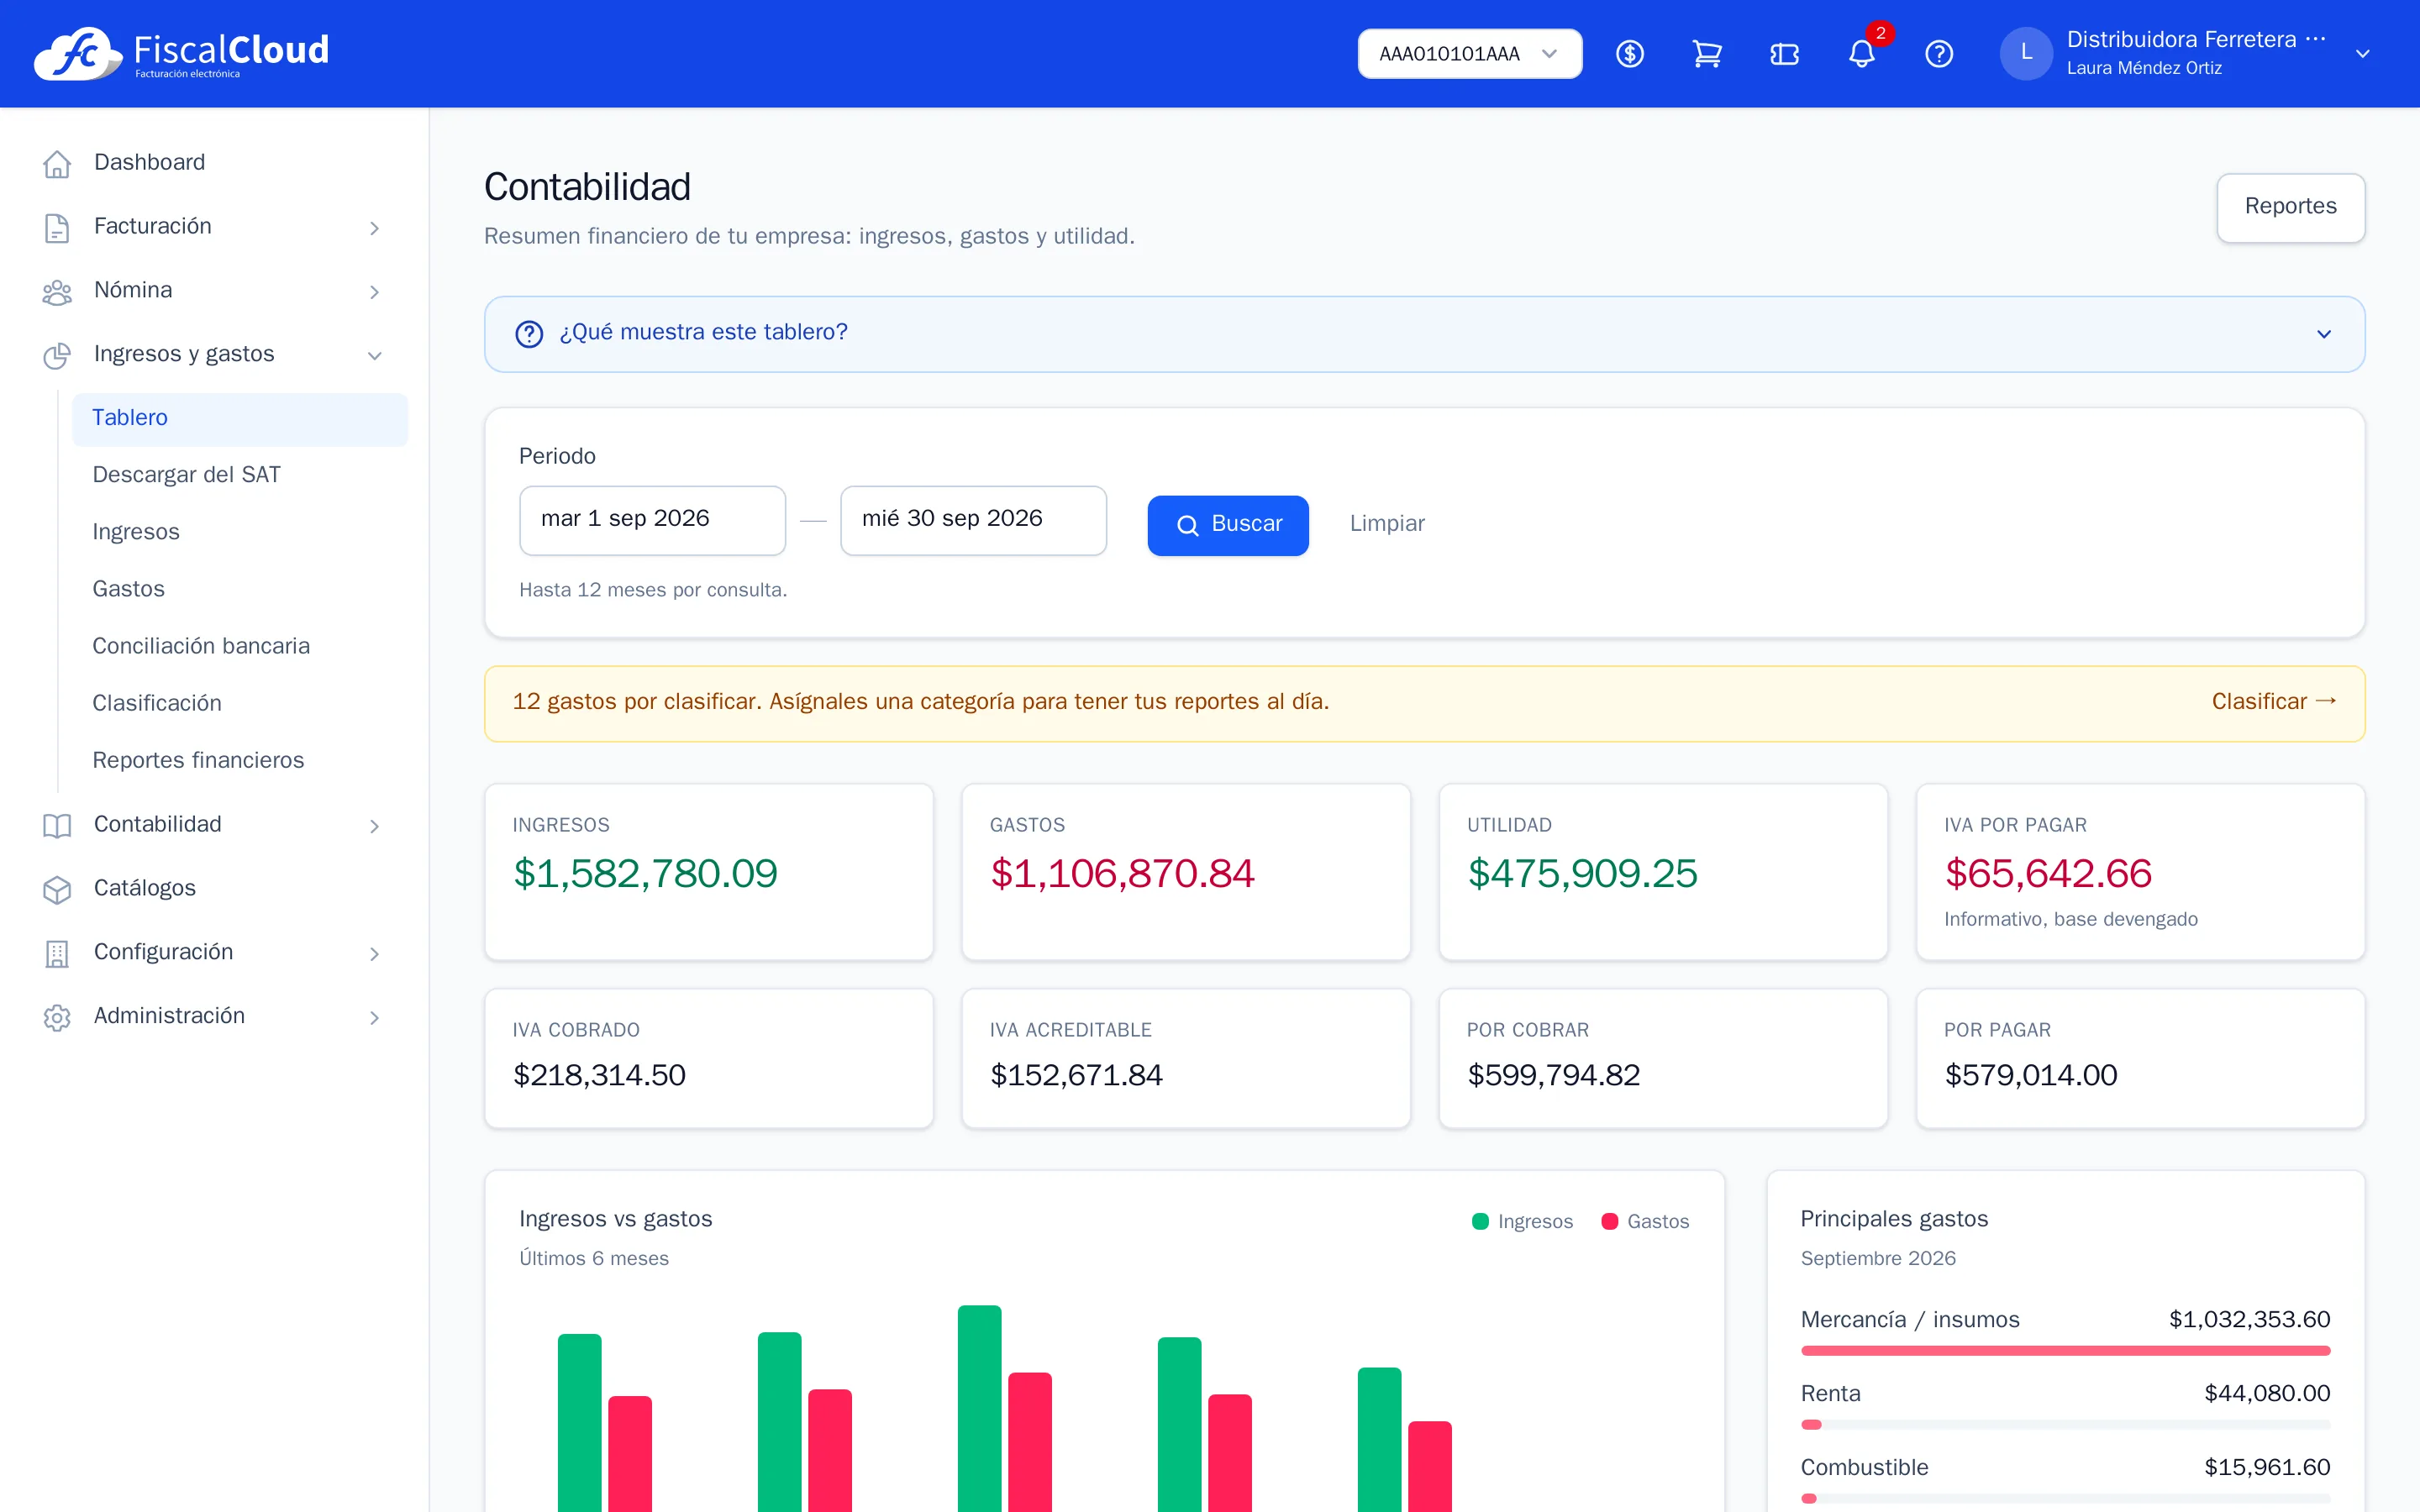Click the user avatar letter L

click(x=2026, y=53)
